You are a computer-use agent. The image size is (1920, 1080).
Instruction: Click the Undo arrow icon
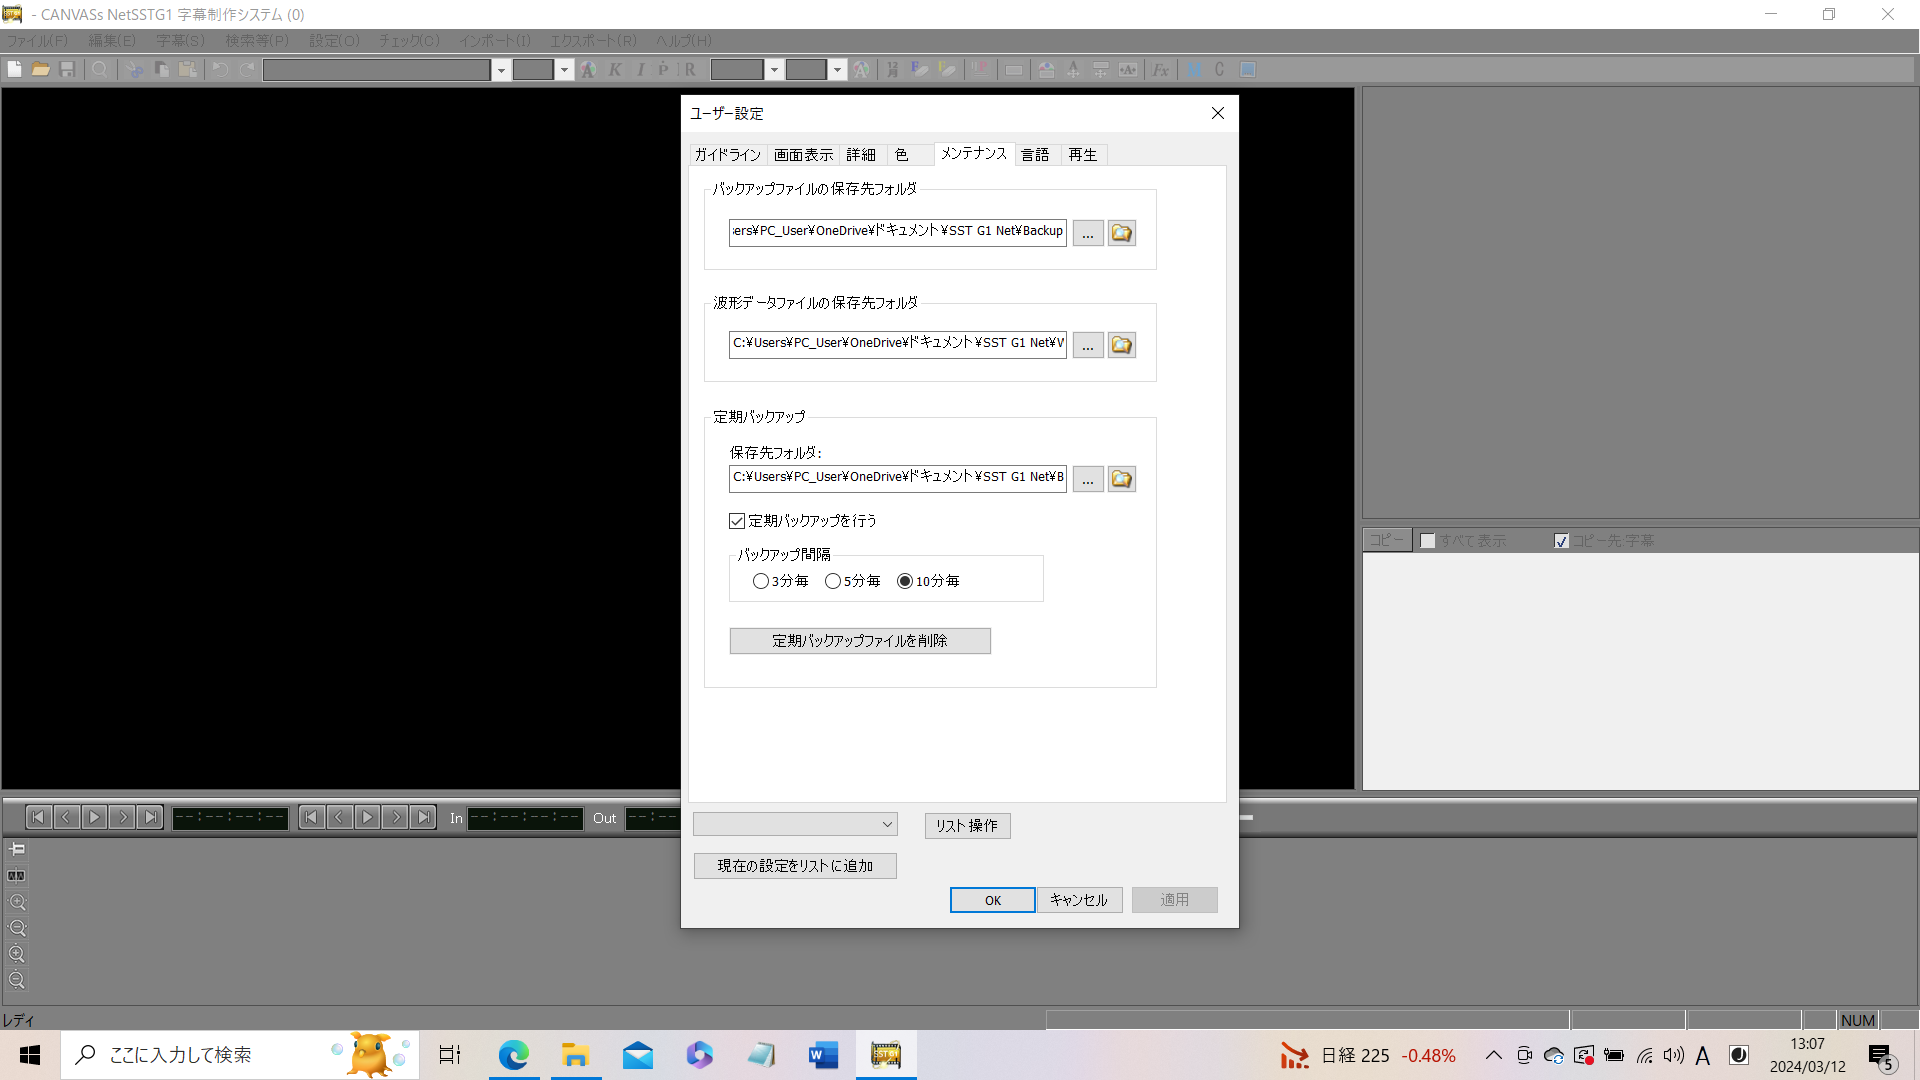(220, 69)
